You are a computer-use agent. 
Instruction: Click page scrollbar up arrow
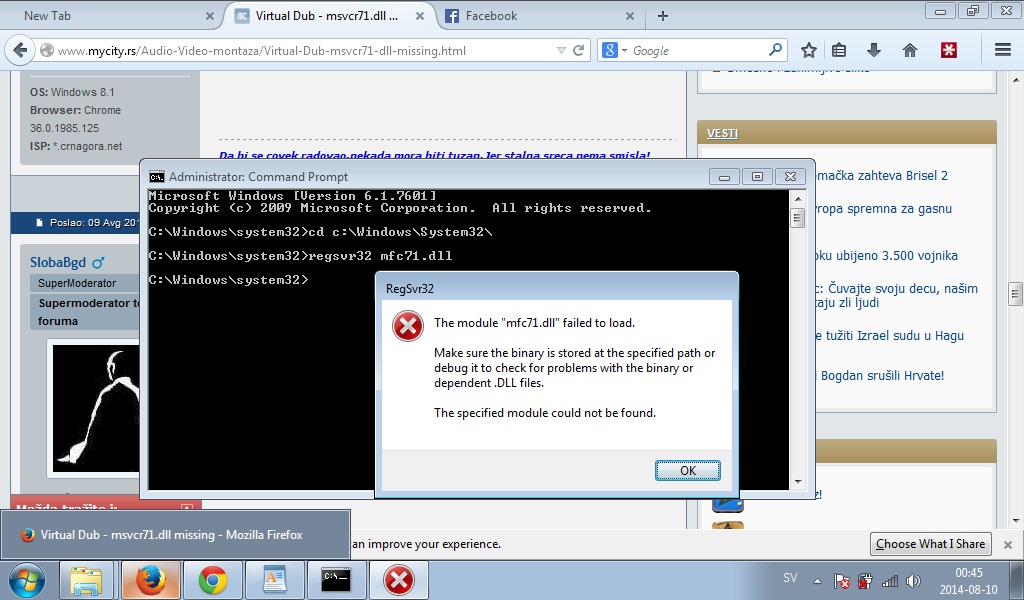(x=1016, y=80)
